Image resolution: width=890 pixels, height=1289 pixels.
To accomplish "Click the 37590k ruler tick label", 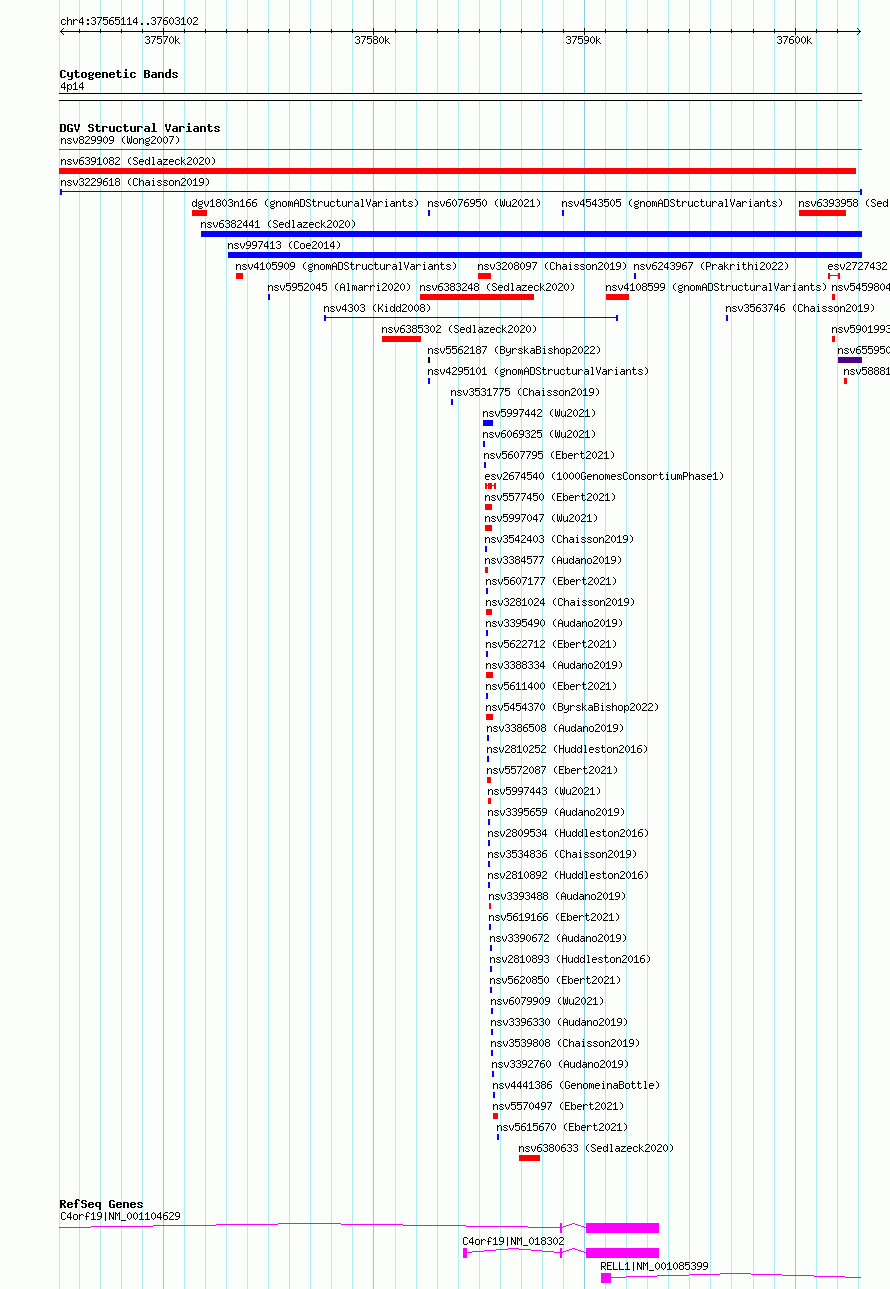I will pos(583,40).
